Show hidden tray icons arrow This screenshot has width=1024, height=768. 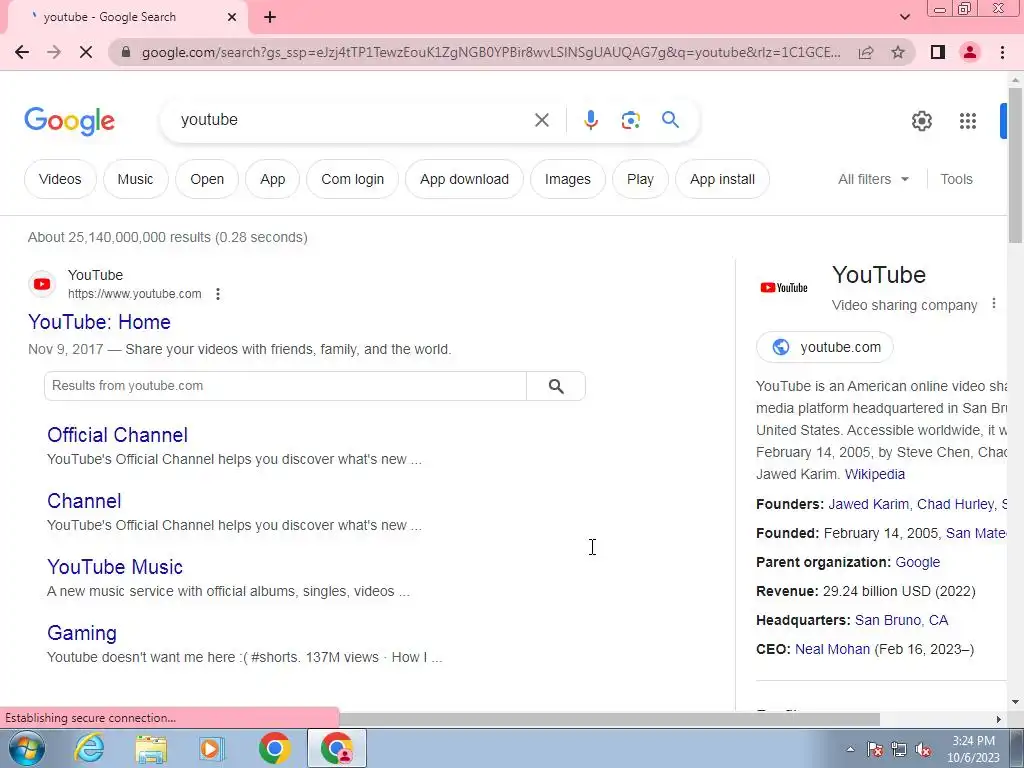tap(850, 749)
